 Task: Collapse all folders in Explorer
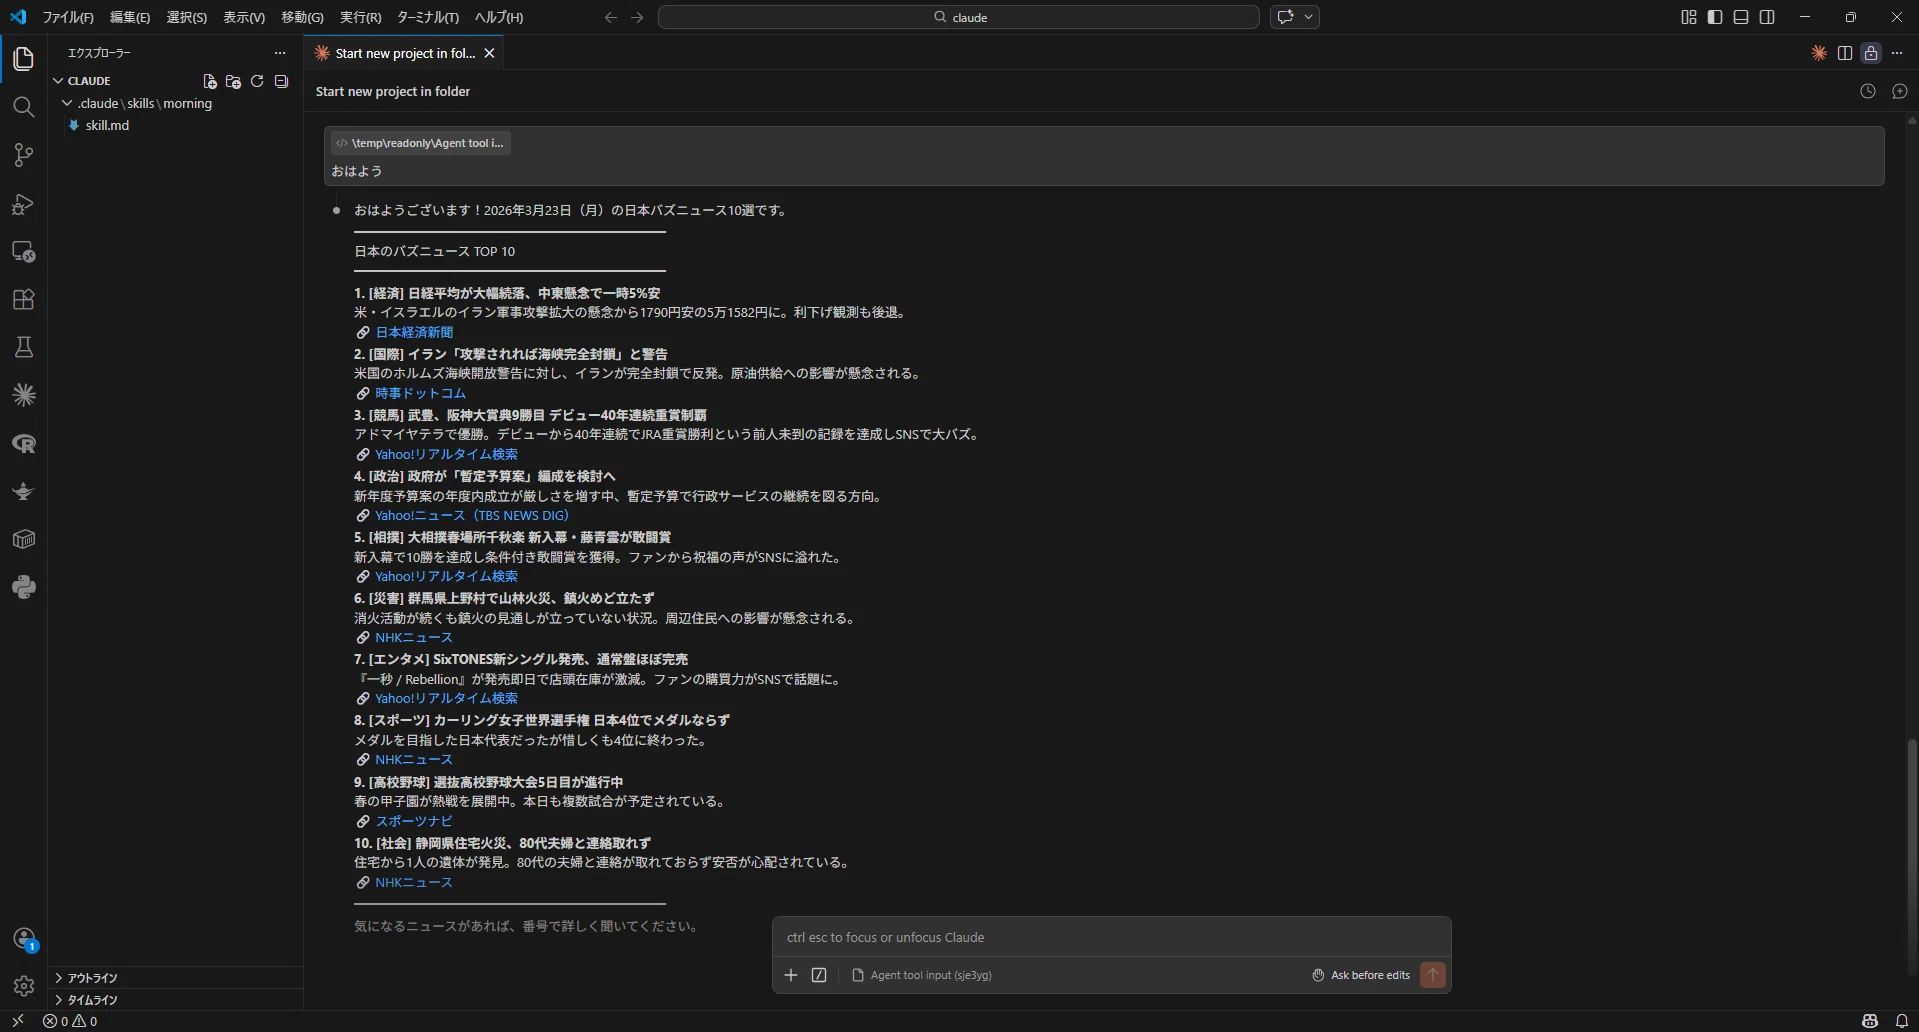[x=281, y=81]
